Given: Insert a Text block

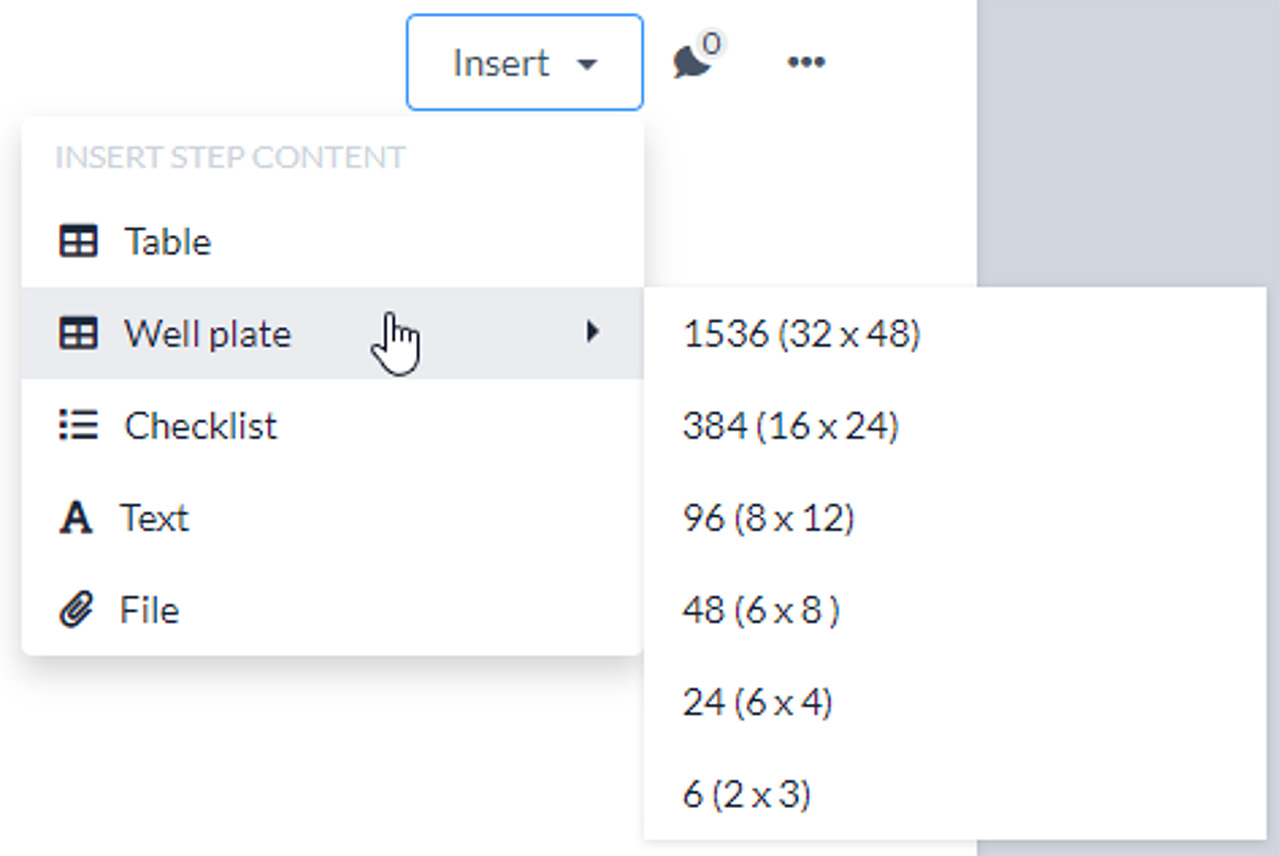Looking at the screenshot, I should (x=154, y=518).
